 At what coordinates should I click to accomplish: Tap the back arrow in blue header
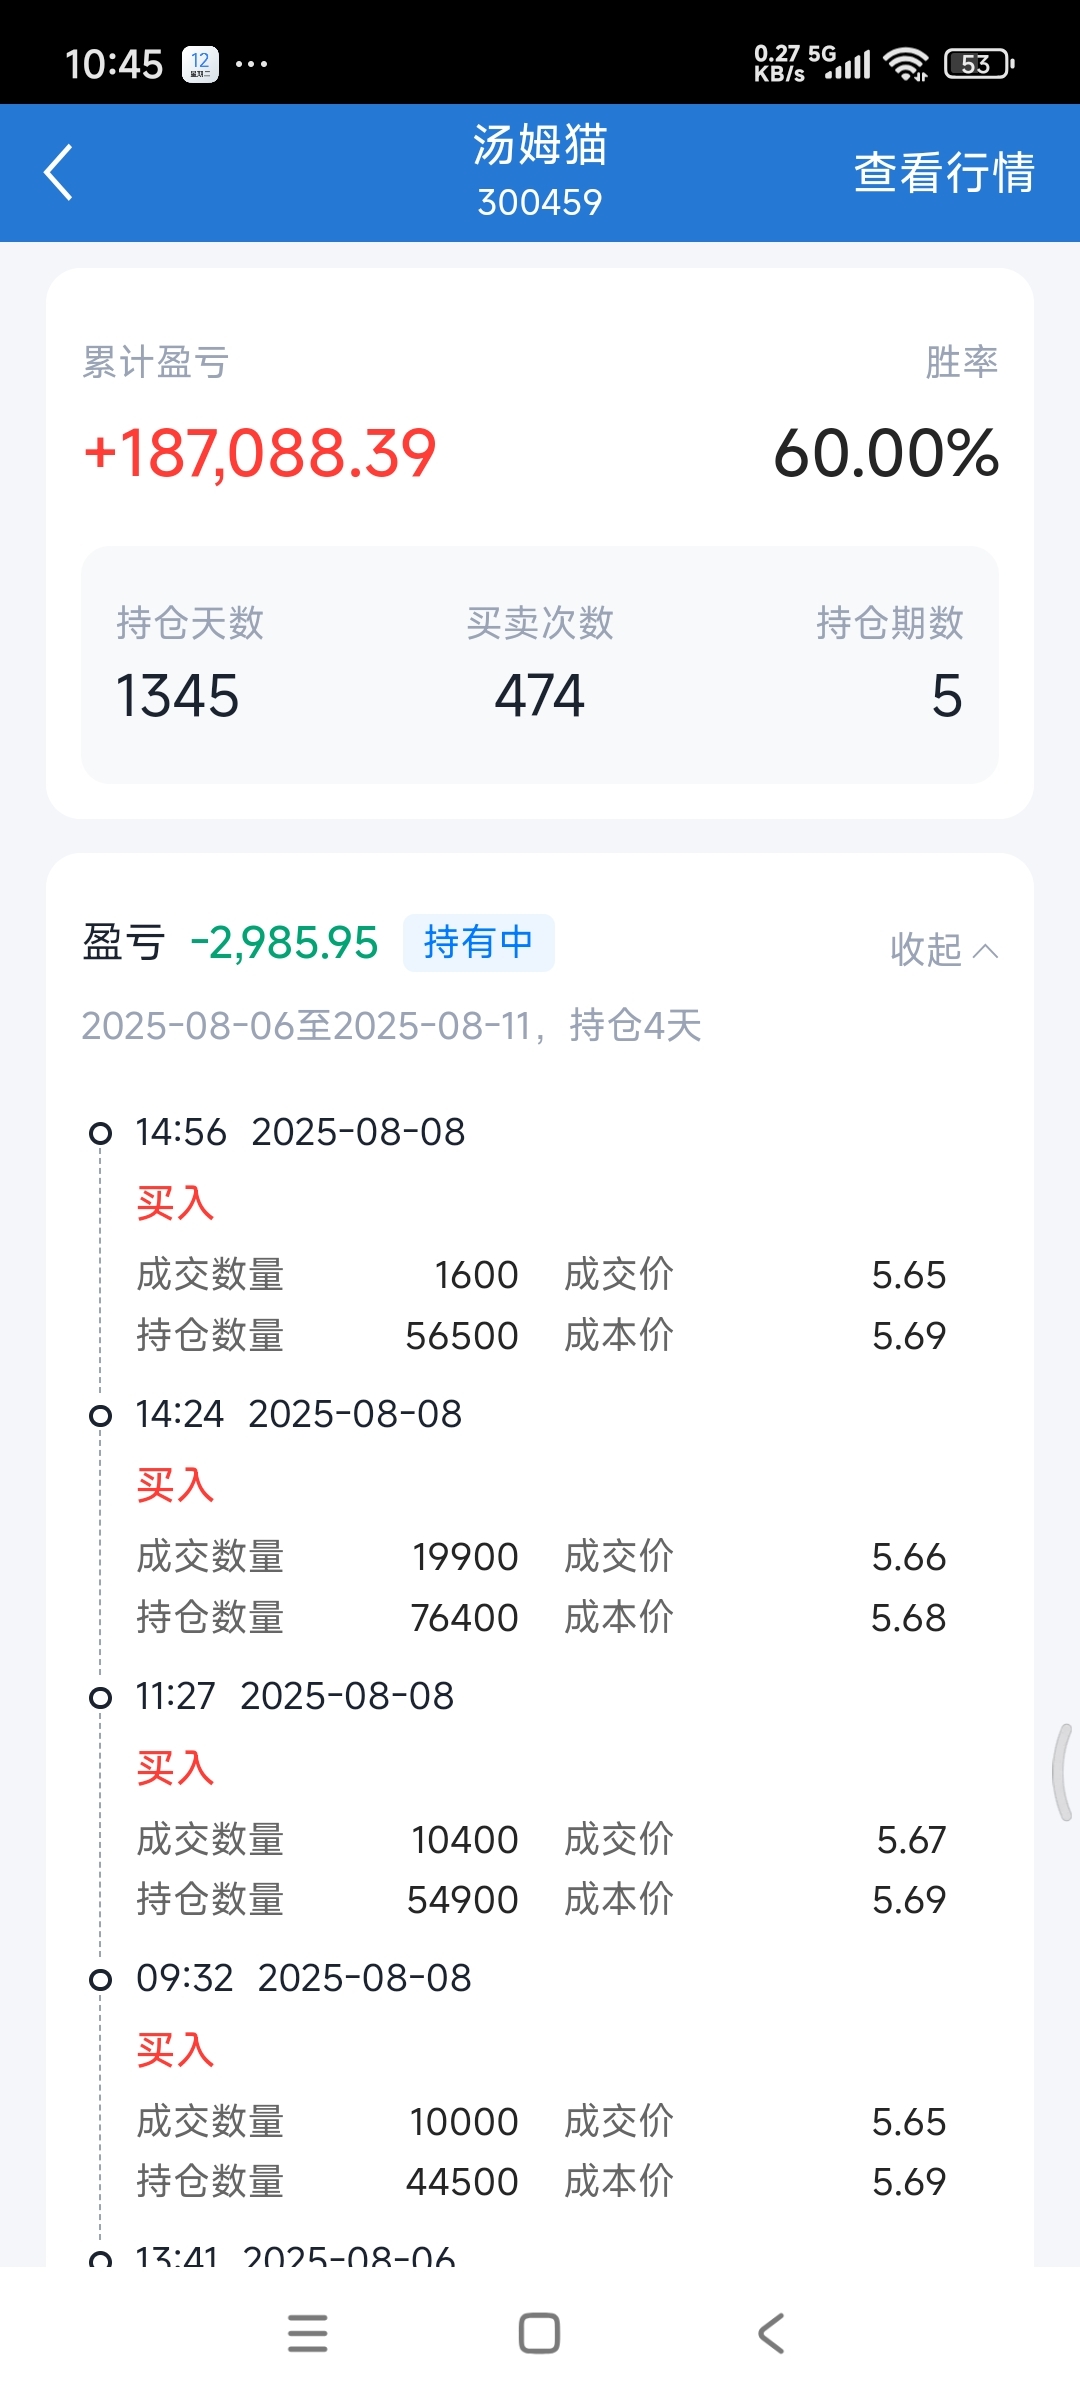click(59, 172)
